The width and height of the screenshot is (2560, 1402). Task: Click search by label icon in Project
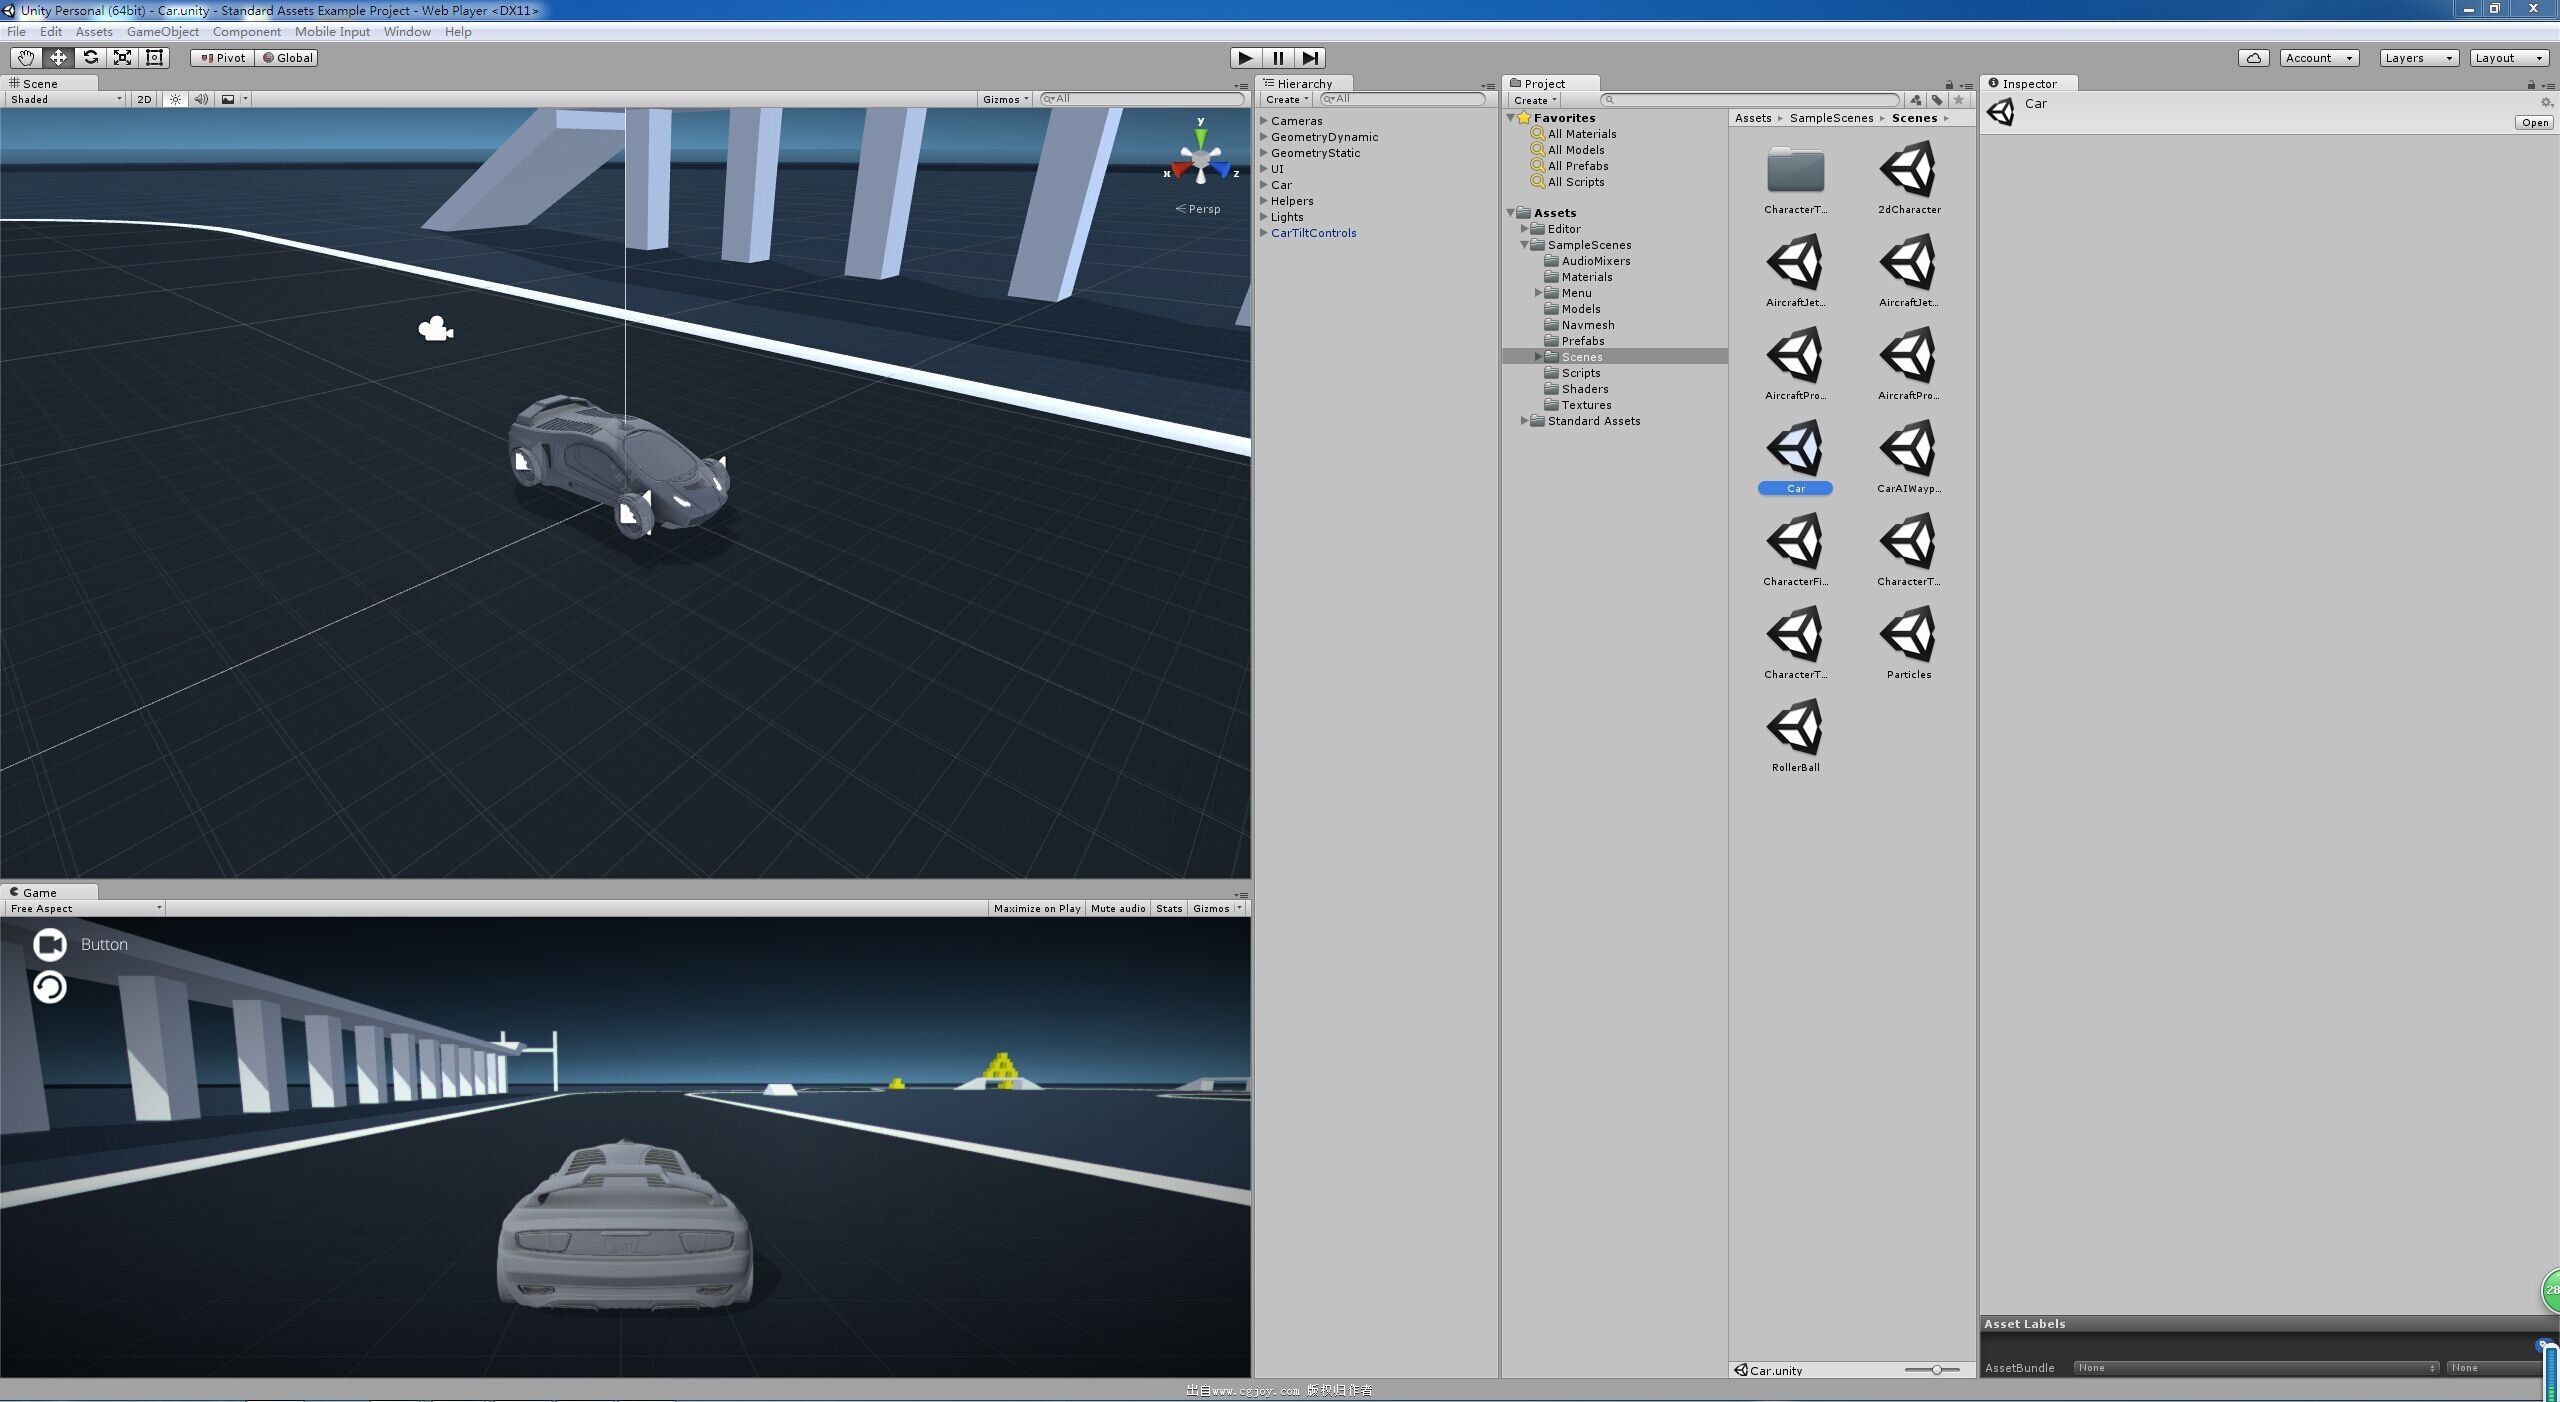tap(1937, 100)
